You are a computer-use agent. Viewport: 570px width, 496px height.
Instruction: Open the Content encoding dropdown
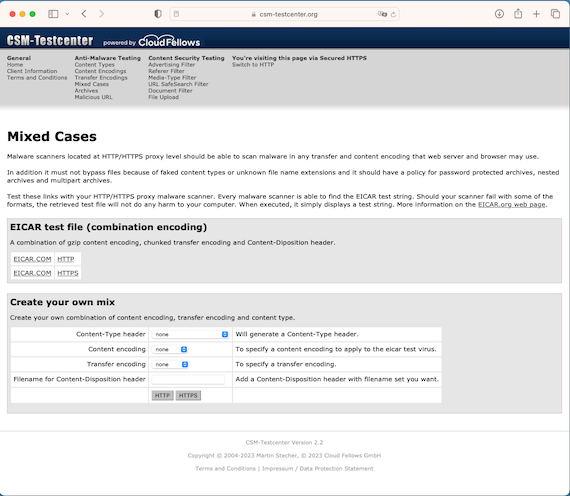coord(170,349)
